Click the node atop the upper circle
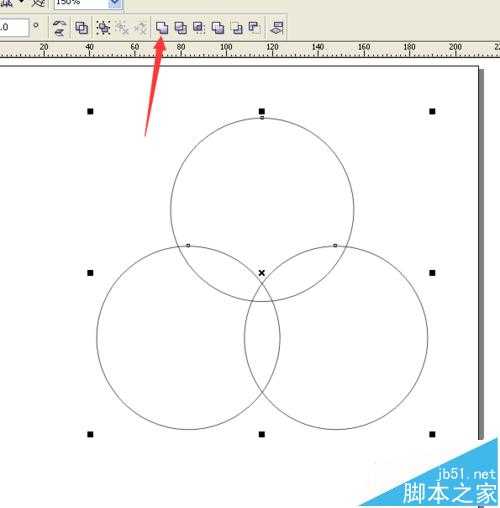Image resolution: width=500 pixels, height=508 pixels. 262,118
